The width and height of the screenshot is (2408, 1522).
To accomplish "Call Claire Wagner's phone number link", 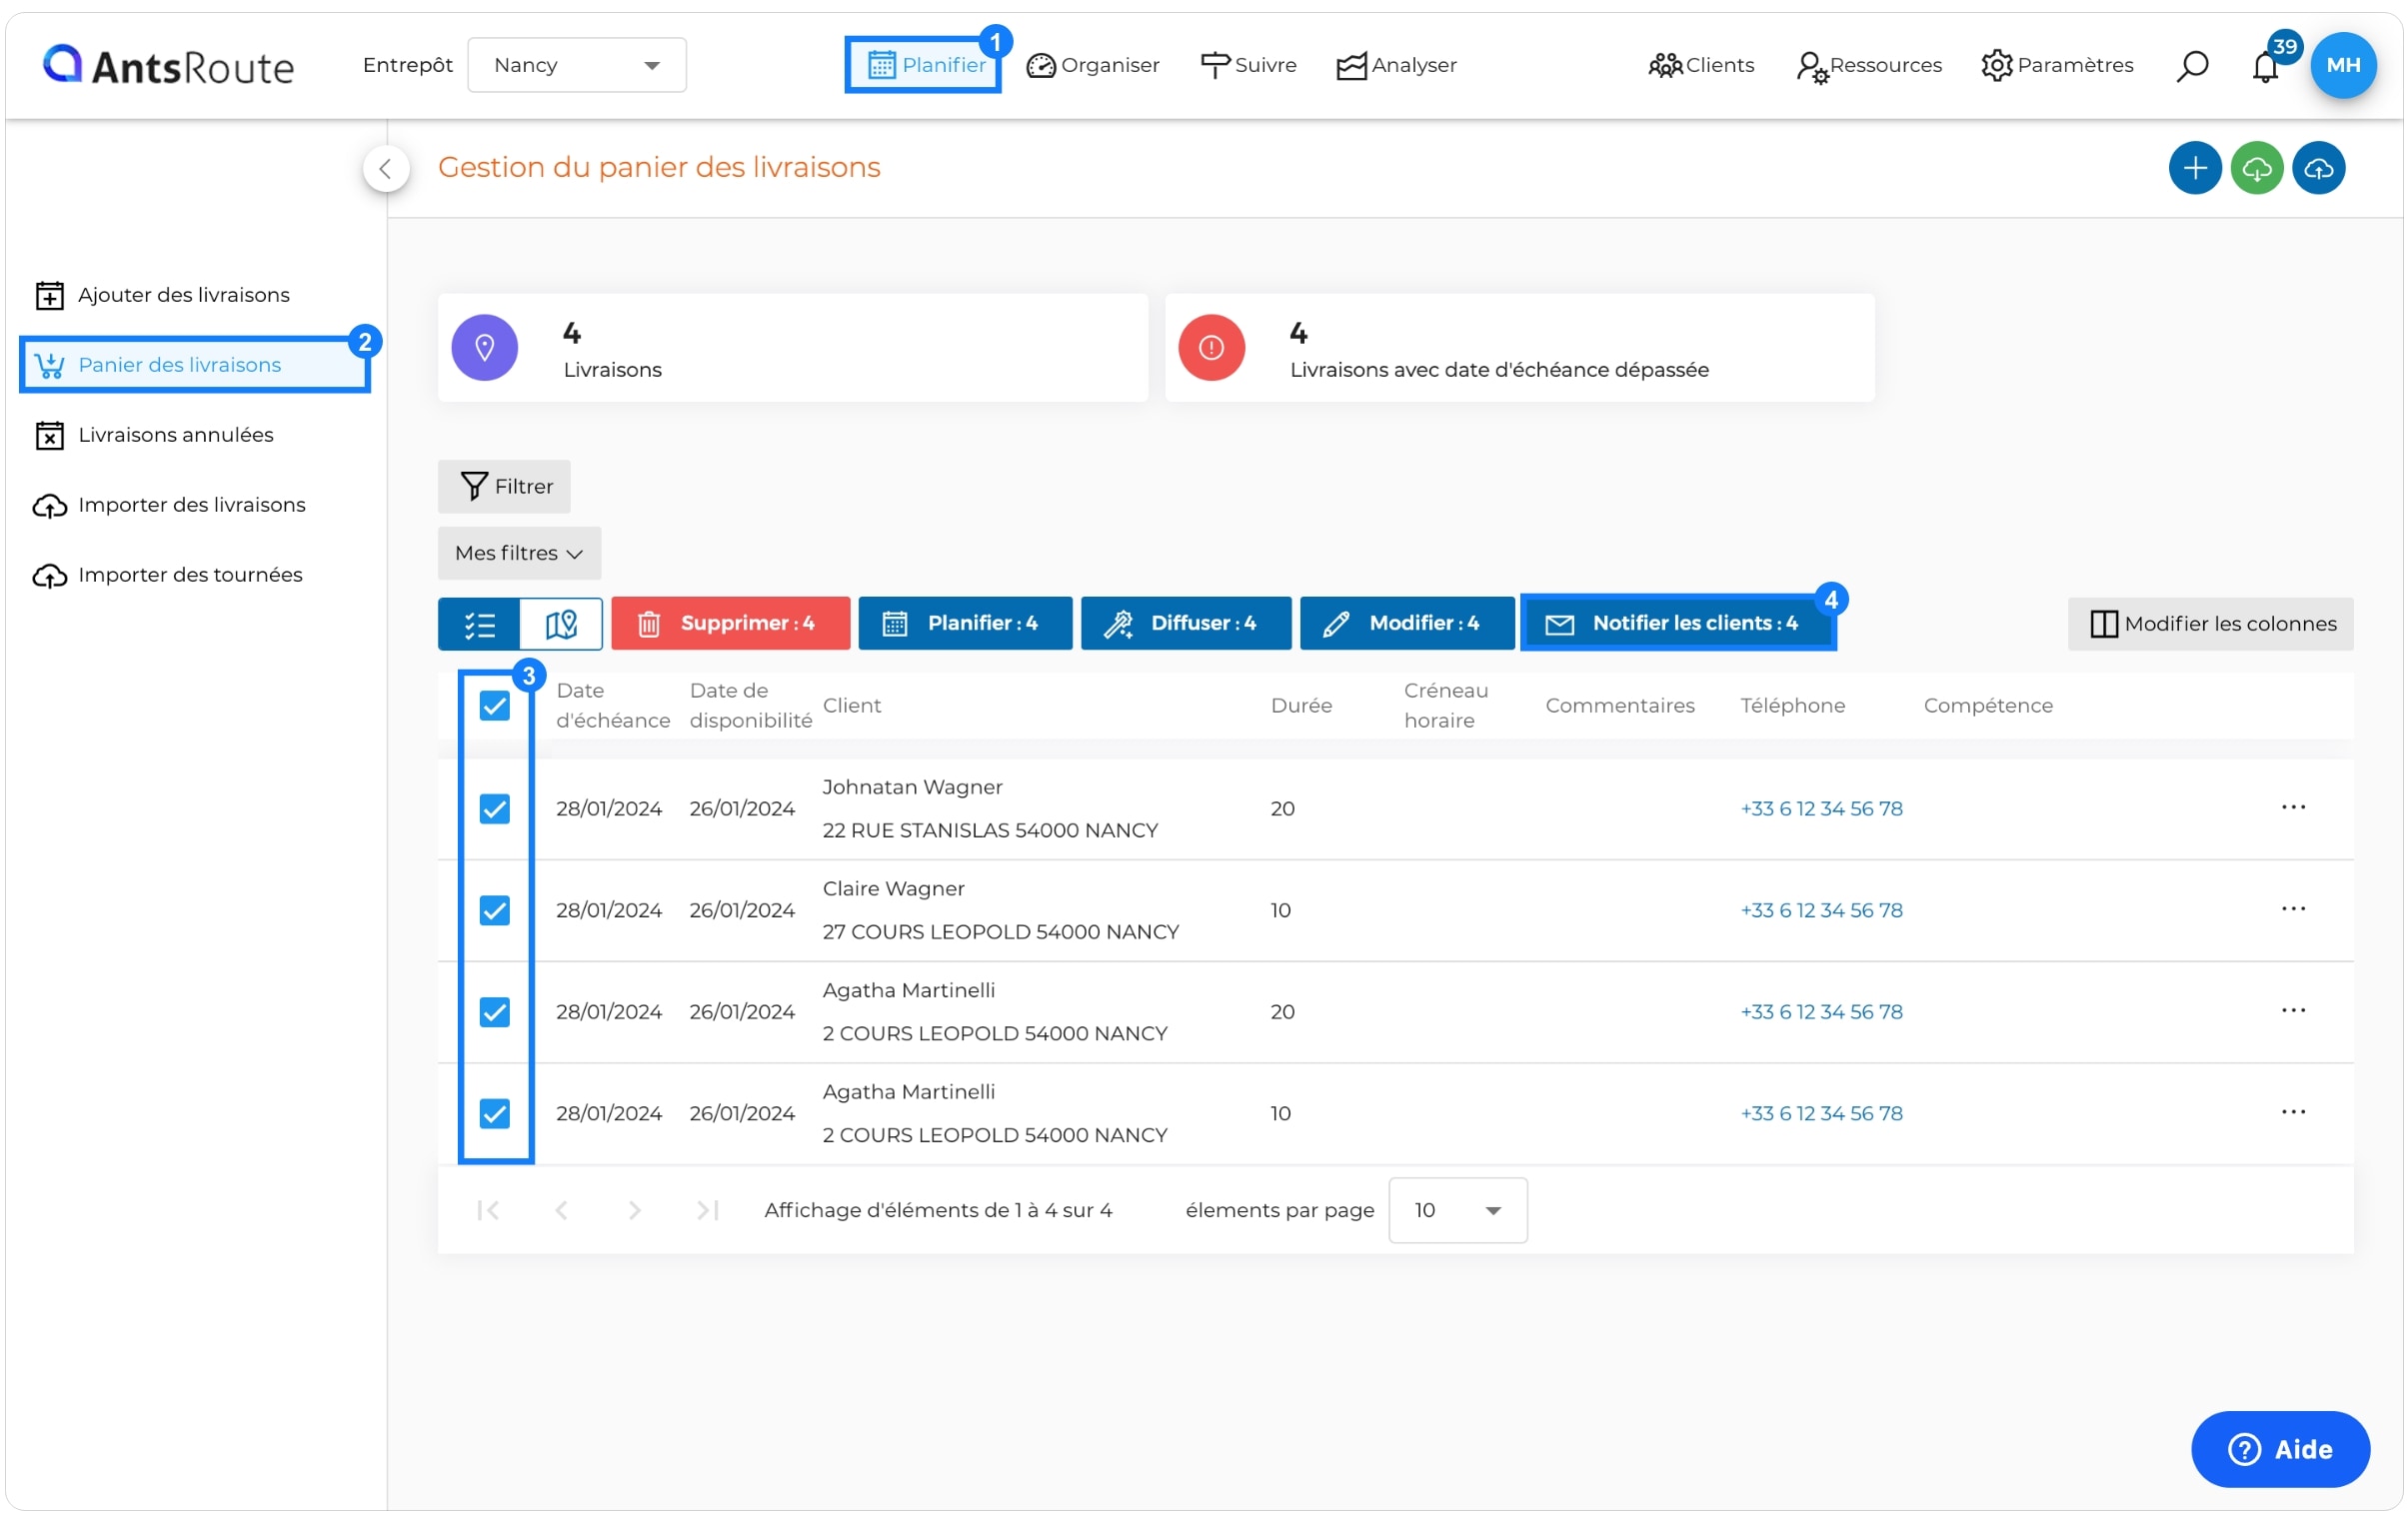I will tap(1821, 910).
